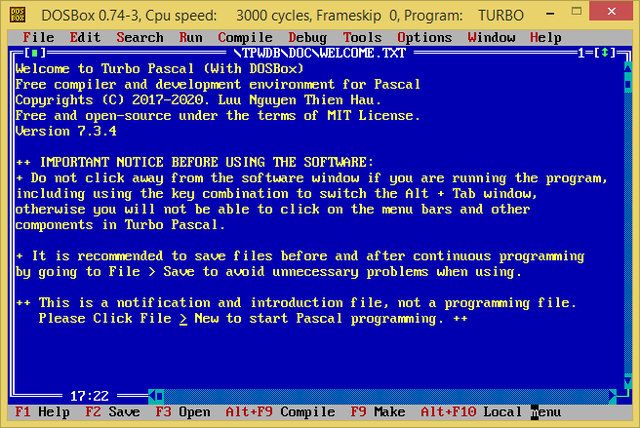Screen dimensions: 640x428
Task: Click the vertical scrollbar up arrow
Action: (x=628, y=67)
